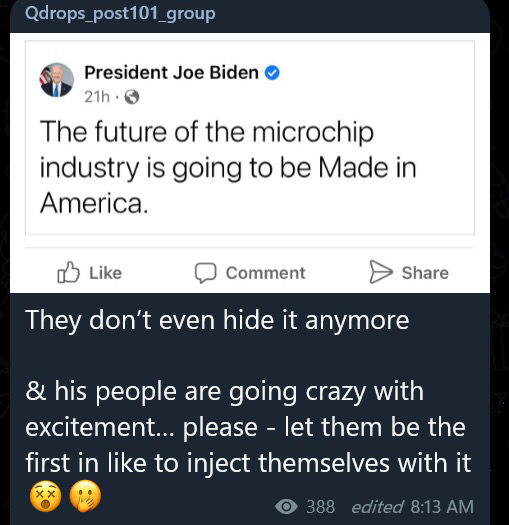Click the Comment text label
This screenshot has height=525, width=509.
[x=265, y=273]
